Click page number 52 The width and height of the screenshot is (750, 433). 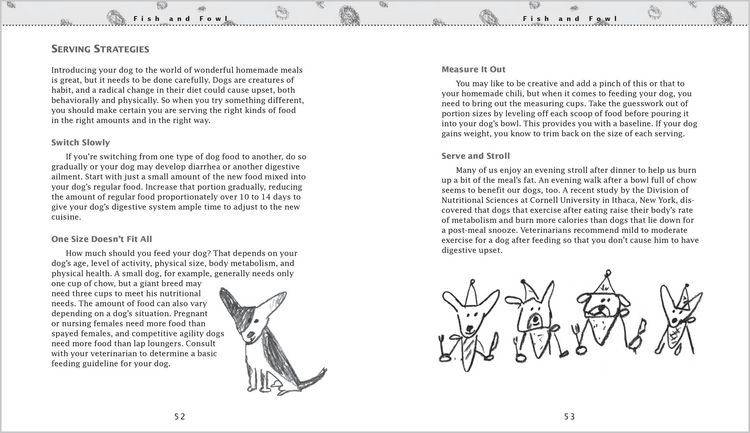(180, 417)
